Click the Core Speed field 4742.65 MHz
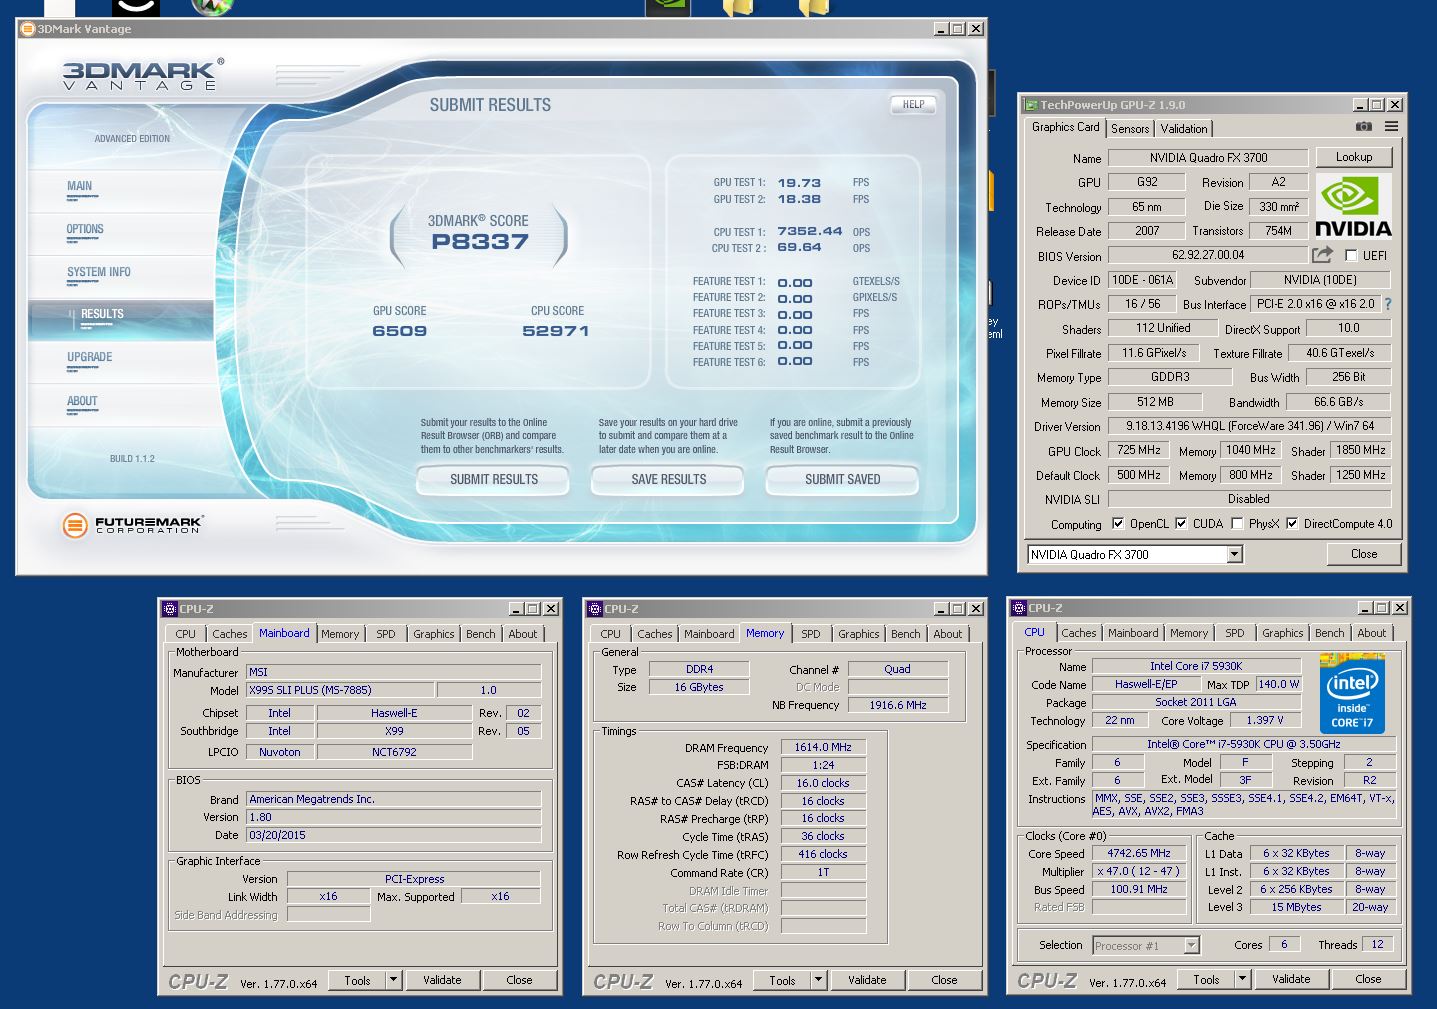Screen dimensions: 1437x1009 1138,853
